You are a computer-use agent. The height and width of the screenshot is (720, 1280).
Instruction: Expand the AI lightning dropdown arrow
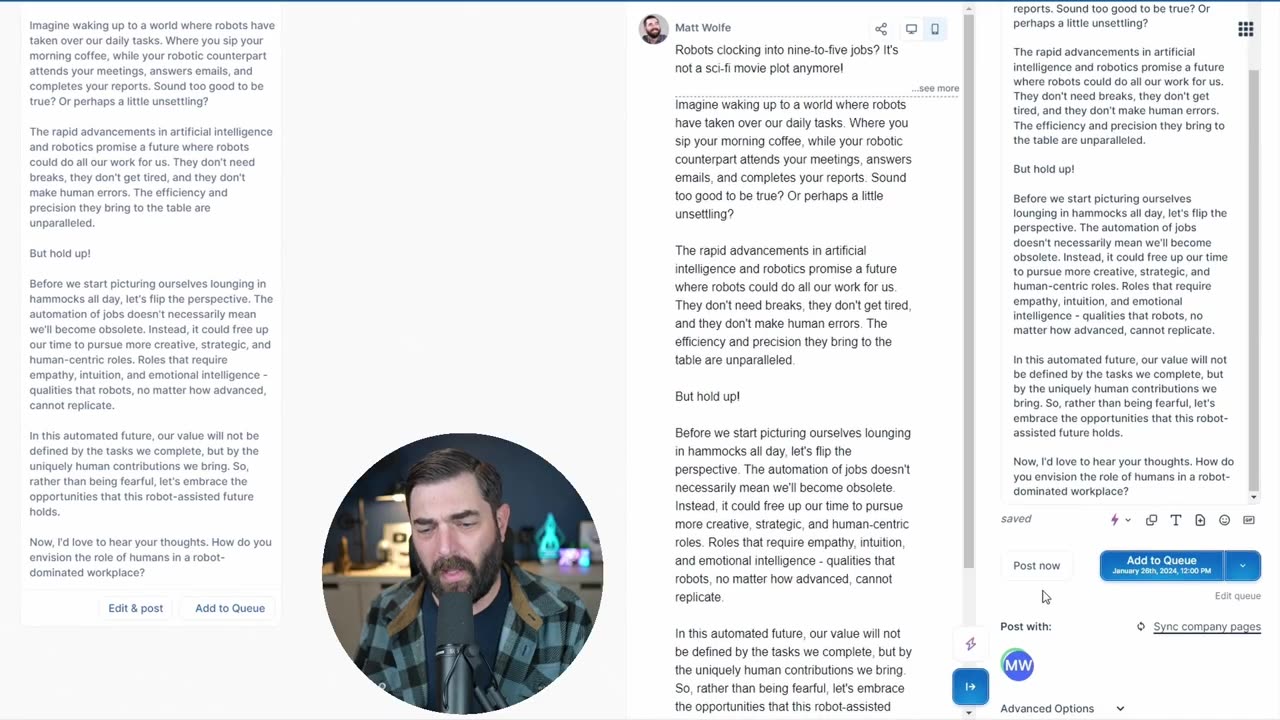[1128, 520]
